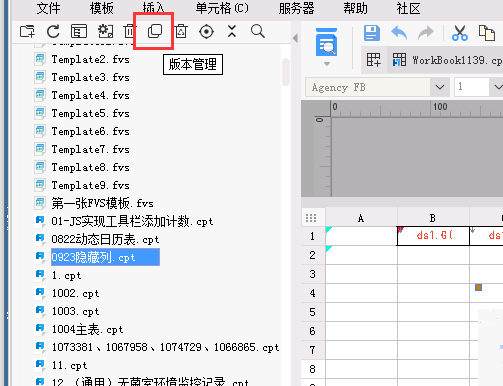
Task: Collapse all folders with arrows icon
Action: pyautogui.click(x=232, y=31)
